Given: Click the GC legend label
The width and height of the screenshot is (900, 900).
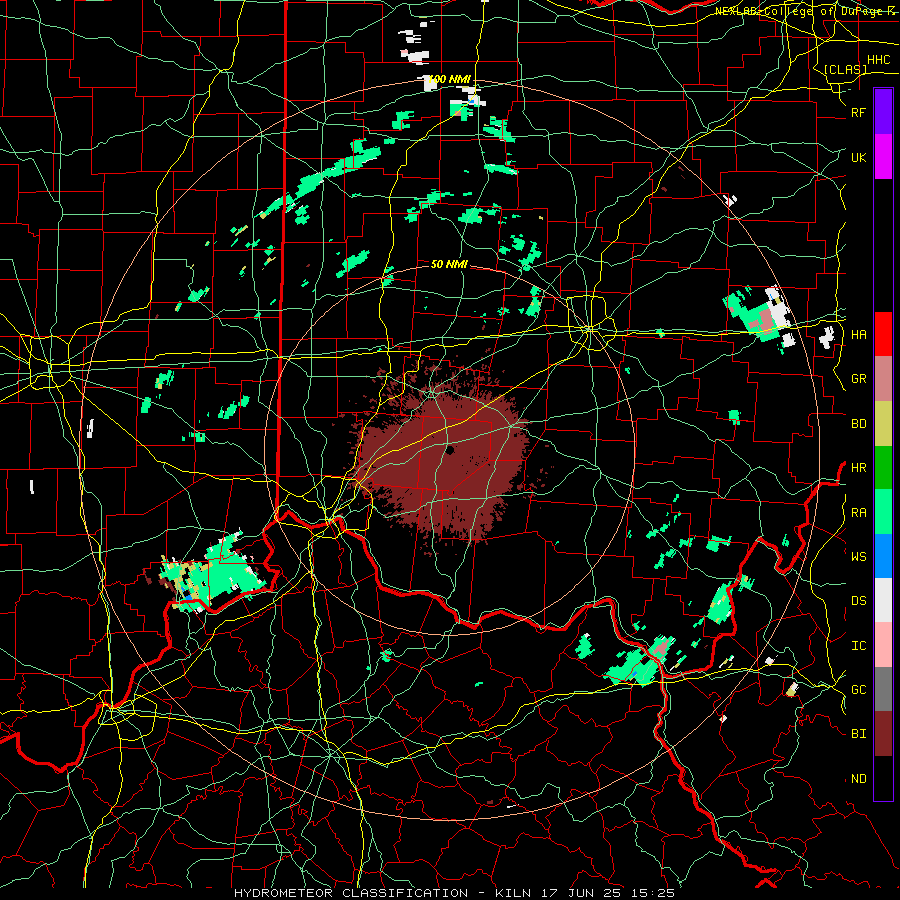Looking at the screenshot, I should tap(858, 689).
